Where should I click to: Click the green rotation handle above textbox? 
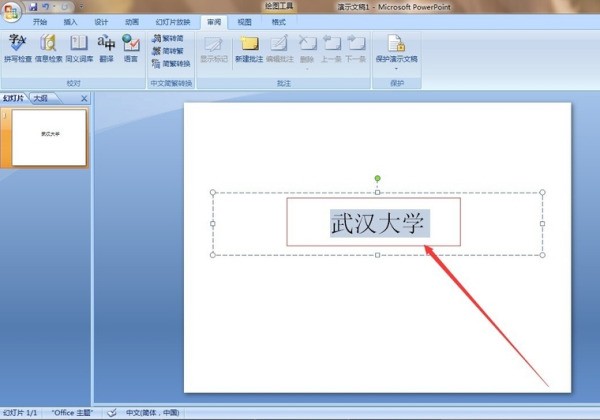tap(377, 178)
